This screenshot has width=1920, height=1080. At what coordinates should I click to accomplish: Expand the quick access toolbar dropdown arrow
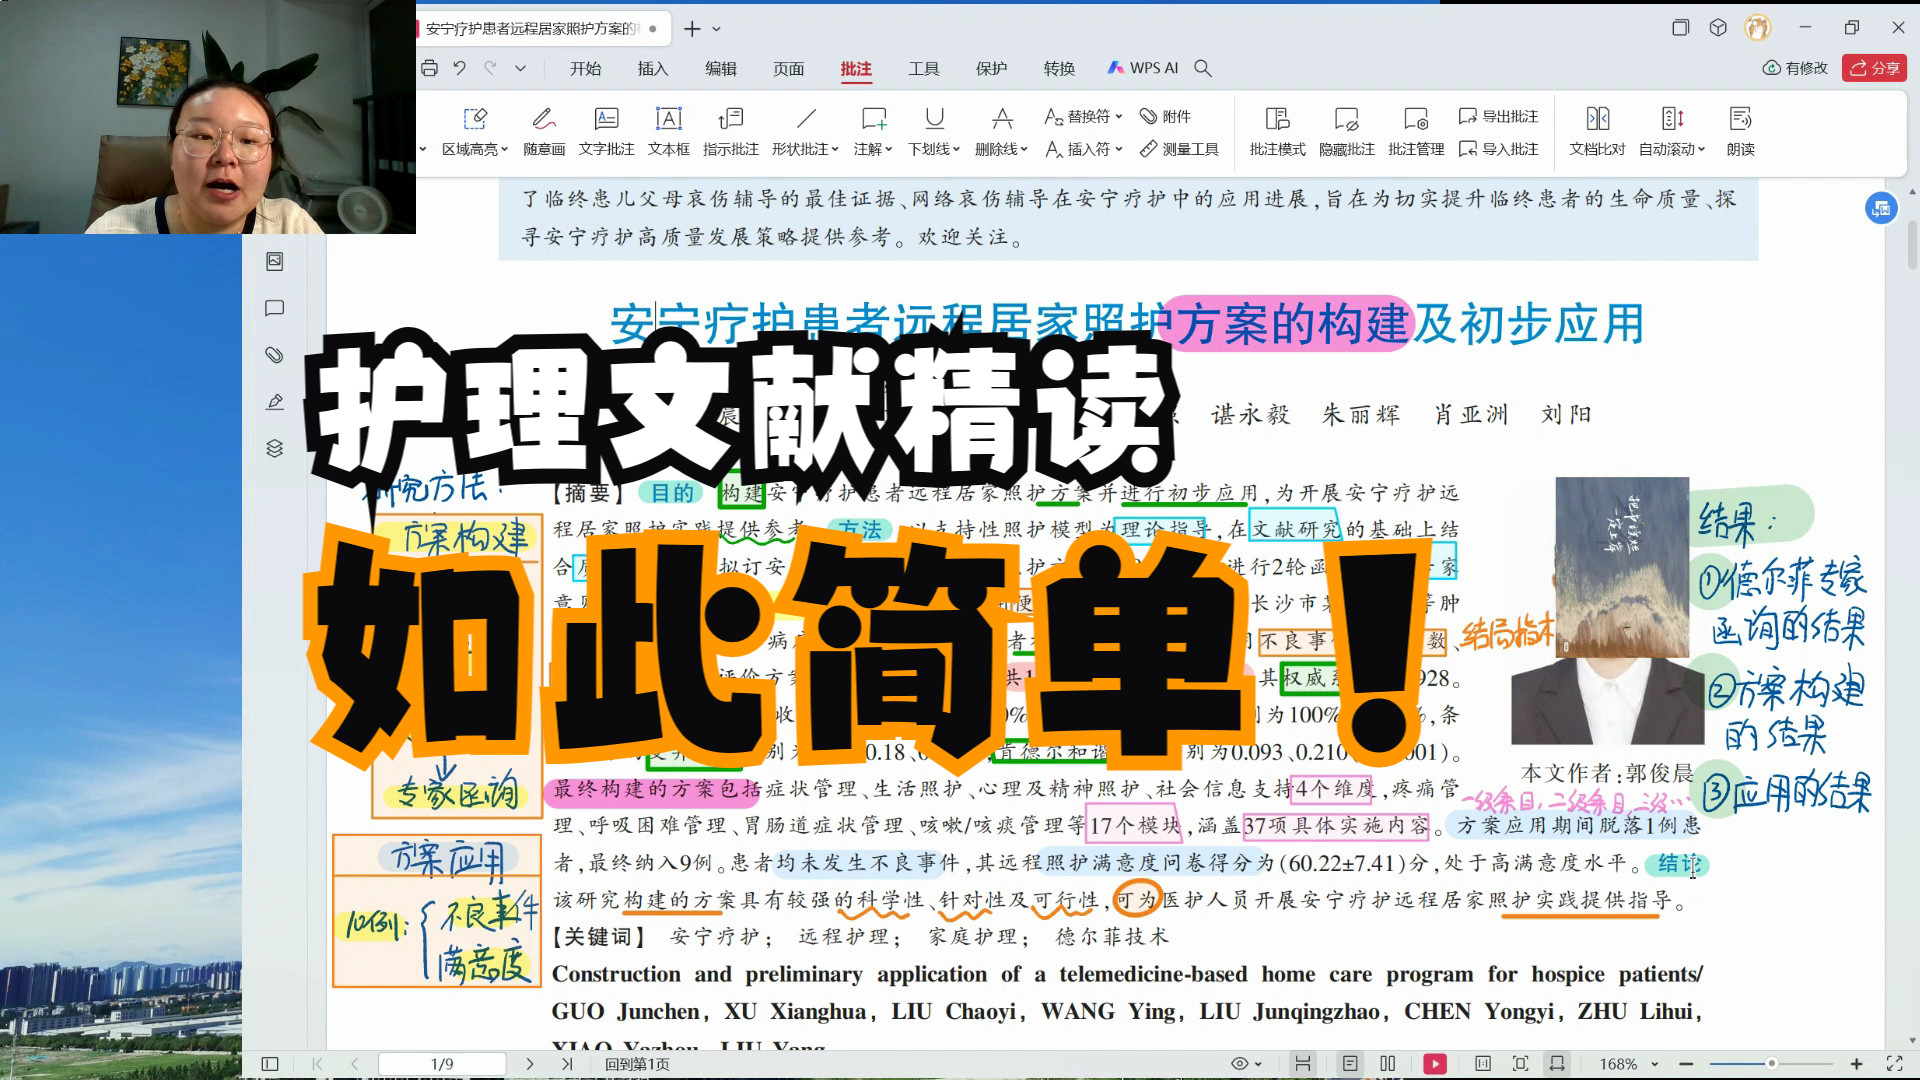click(x=520, y=68)
